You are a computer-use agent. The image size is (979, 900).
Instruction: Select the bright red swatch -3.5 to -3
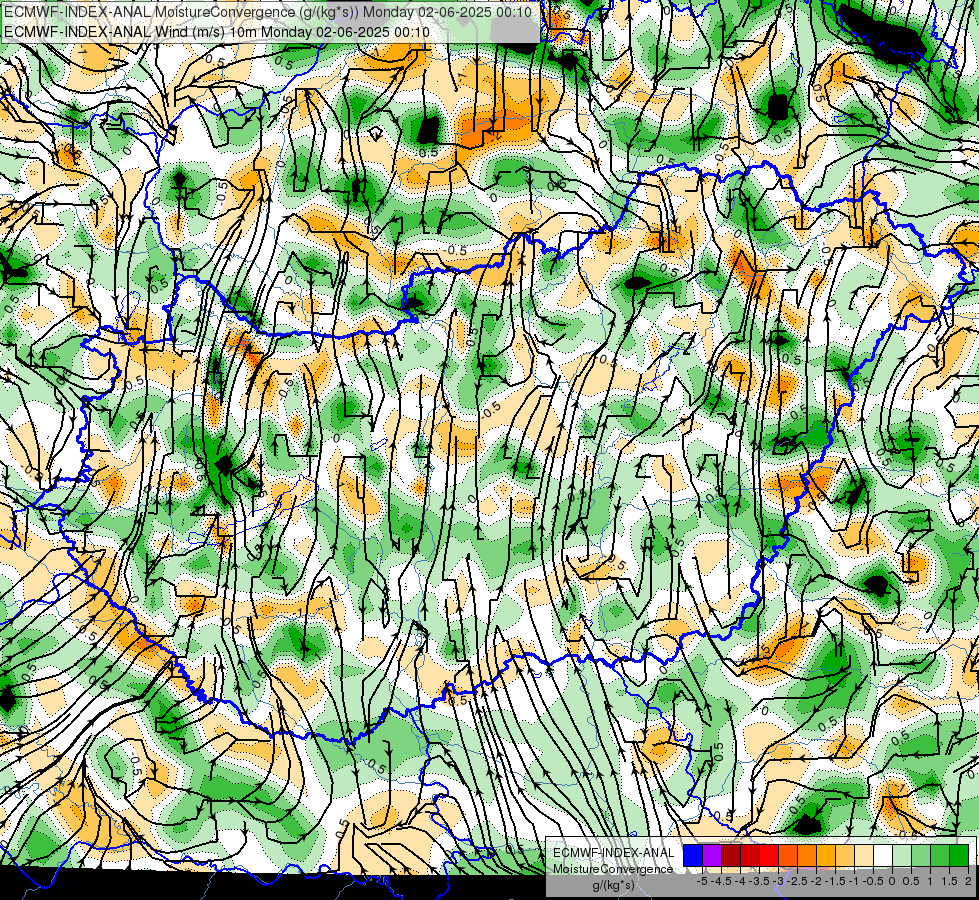point(769,855)
